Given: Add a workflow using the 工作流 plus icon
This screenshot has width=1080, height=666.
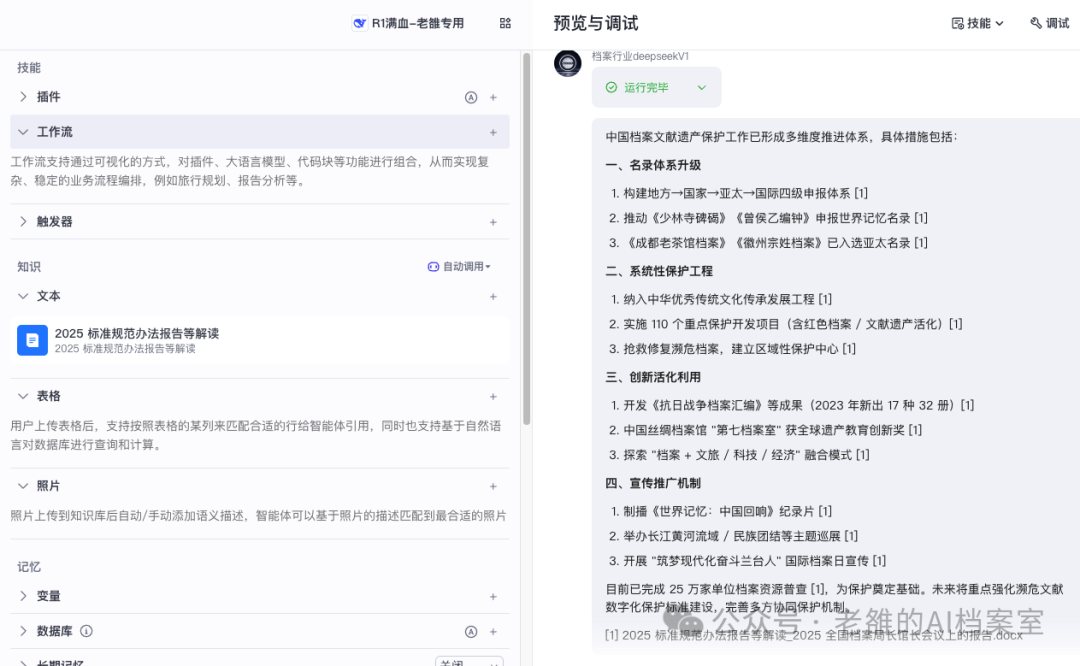Looking at the screenshot, I should (x=493, y=132).
